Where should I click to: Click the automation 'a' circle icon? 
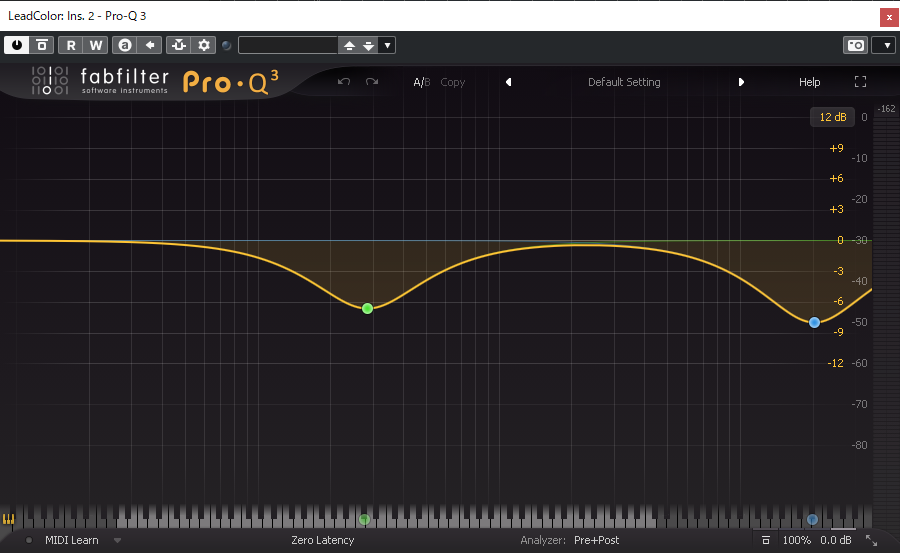[x=125, y=45]
